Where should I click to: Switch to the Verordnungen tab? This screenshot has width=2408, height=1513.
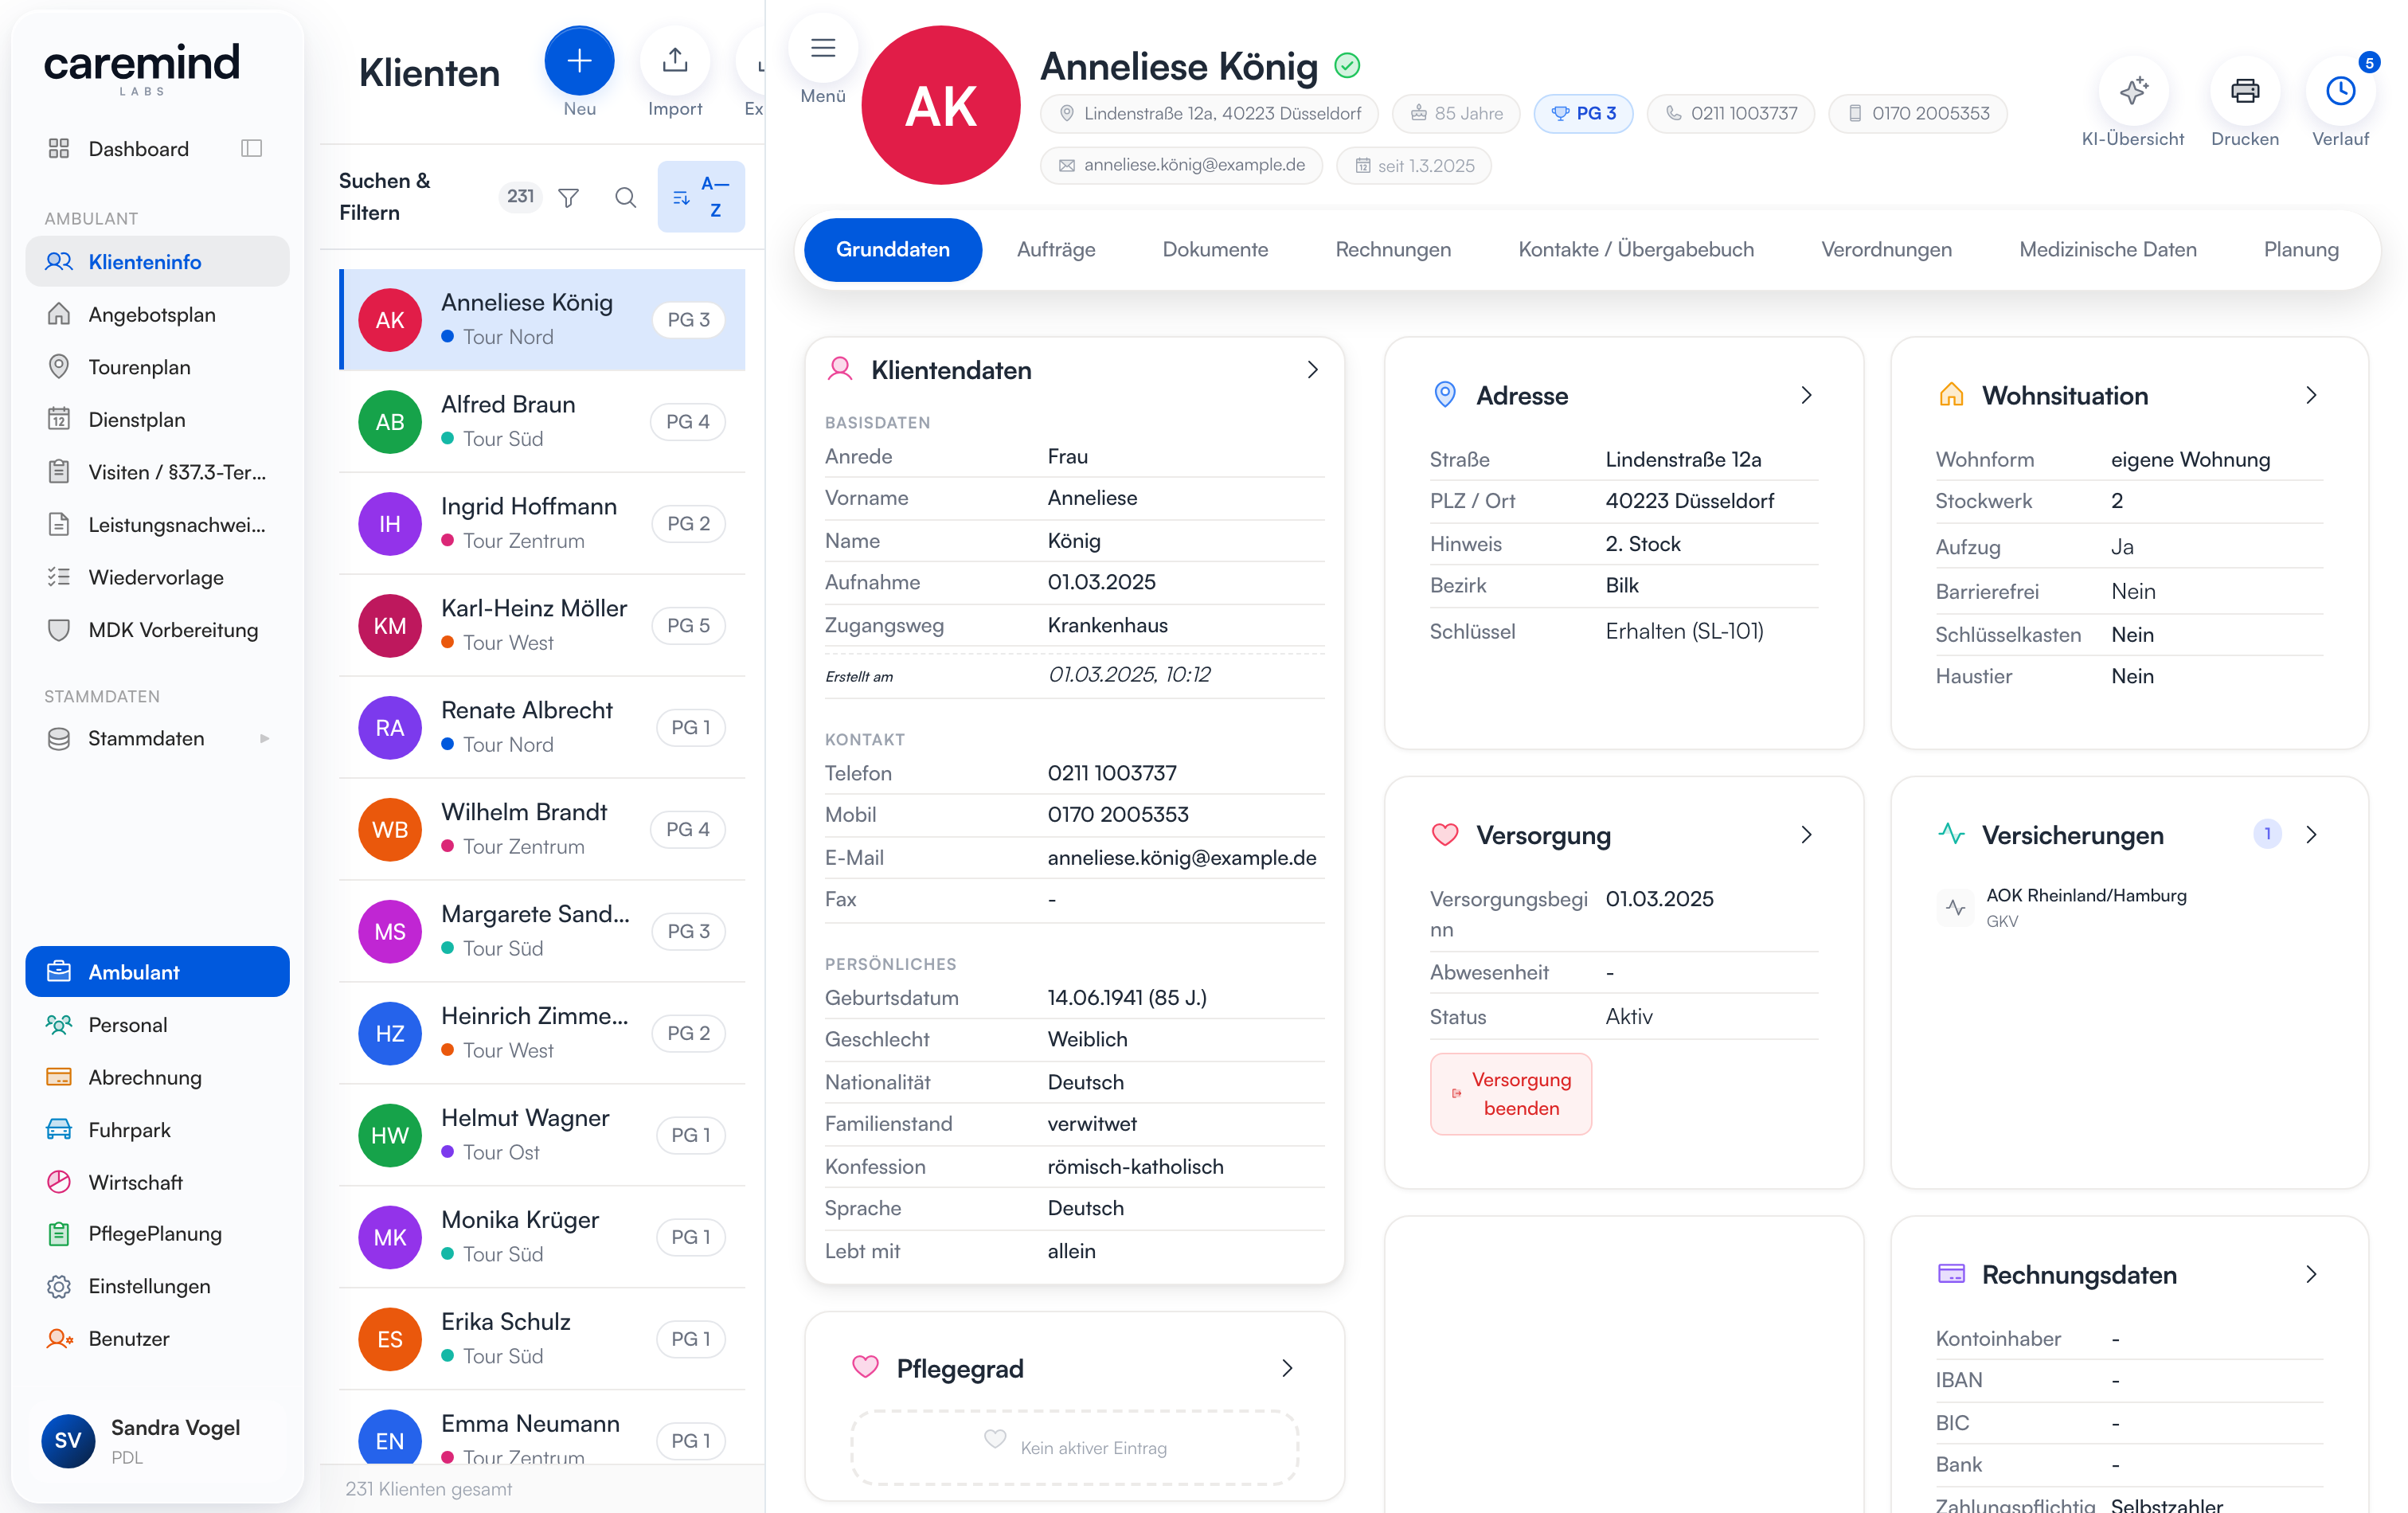(1886, 250)
